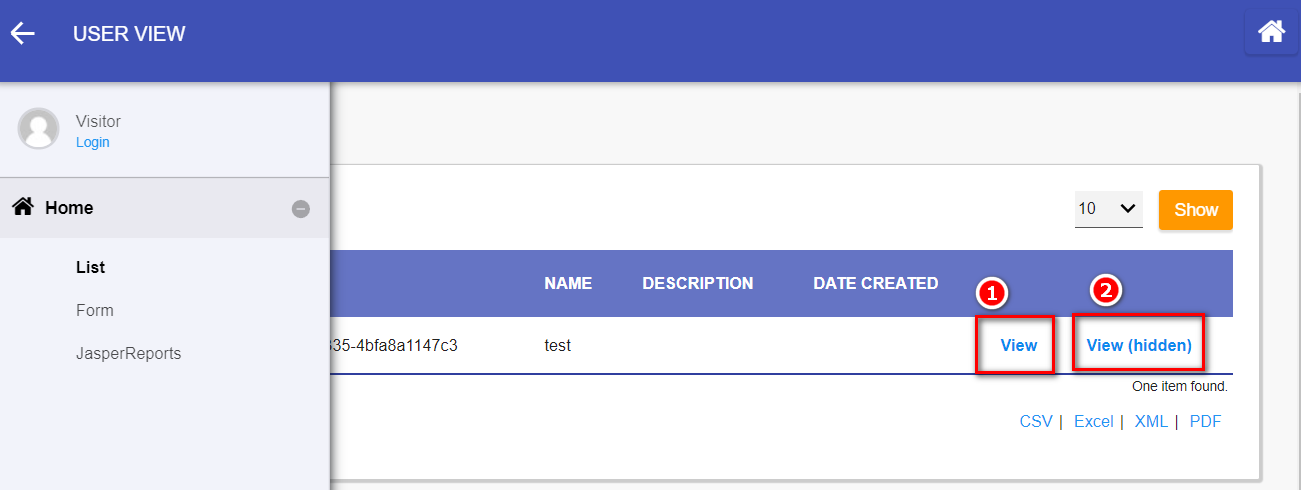
Task: Click the house icon beside Home menu
Action: point(22,207)
